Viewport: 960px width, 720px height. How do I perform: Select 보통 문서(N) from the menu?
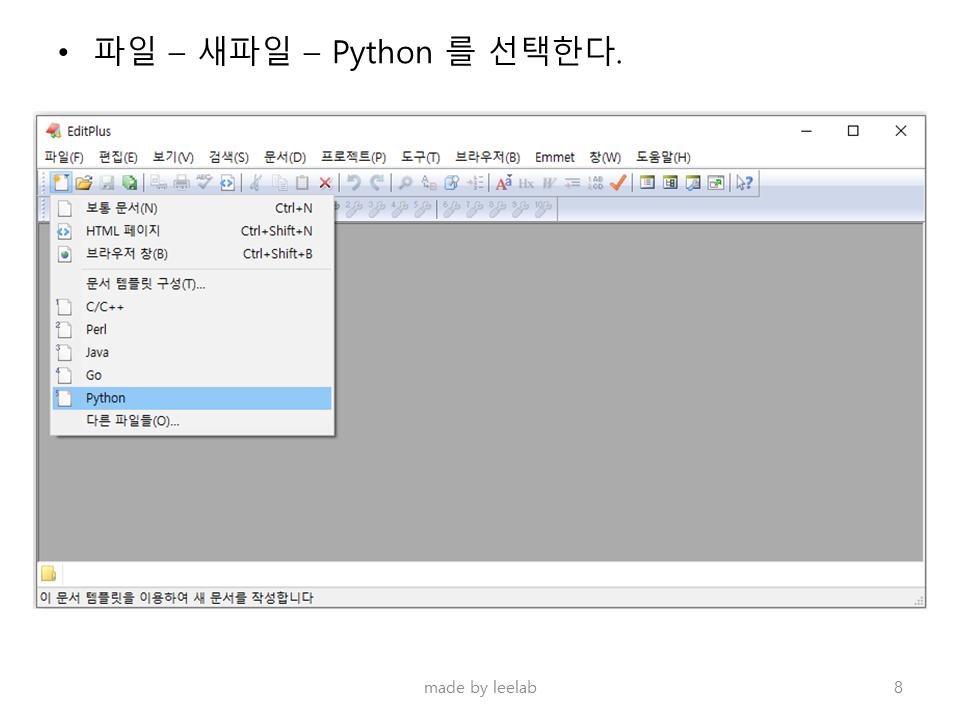pyautogui.click(x=192, y=208)
